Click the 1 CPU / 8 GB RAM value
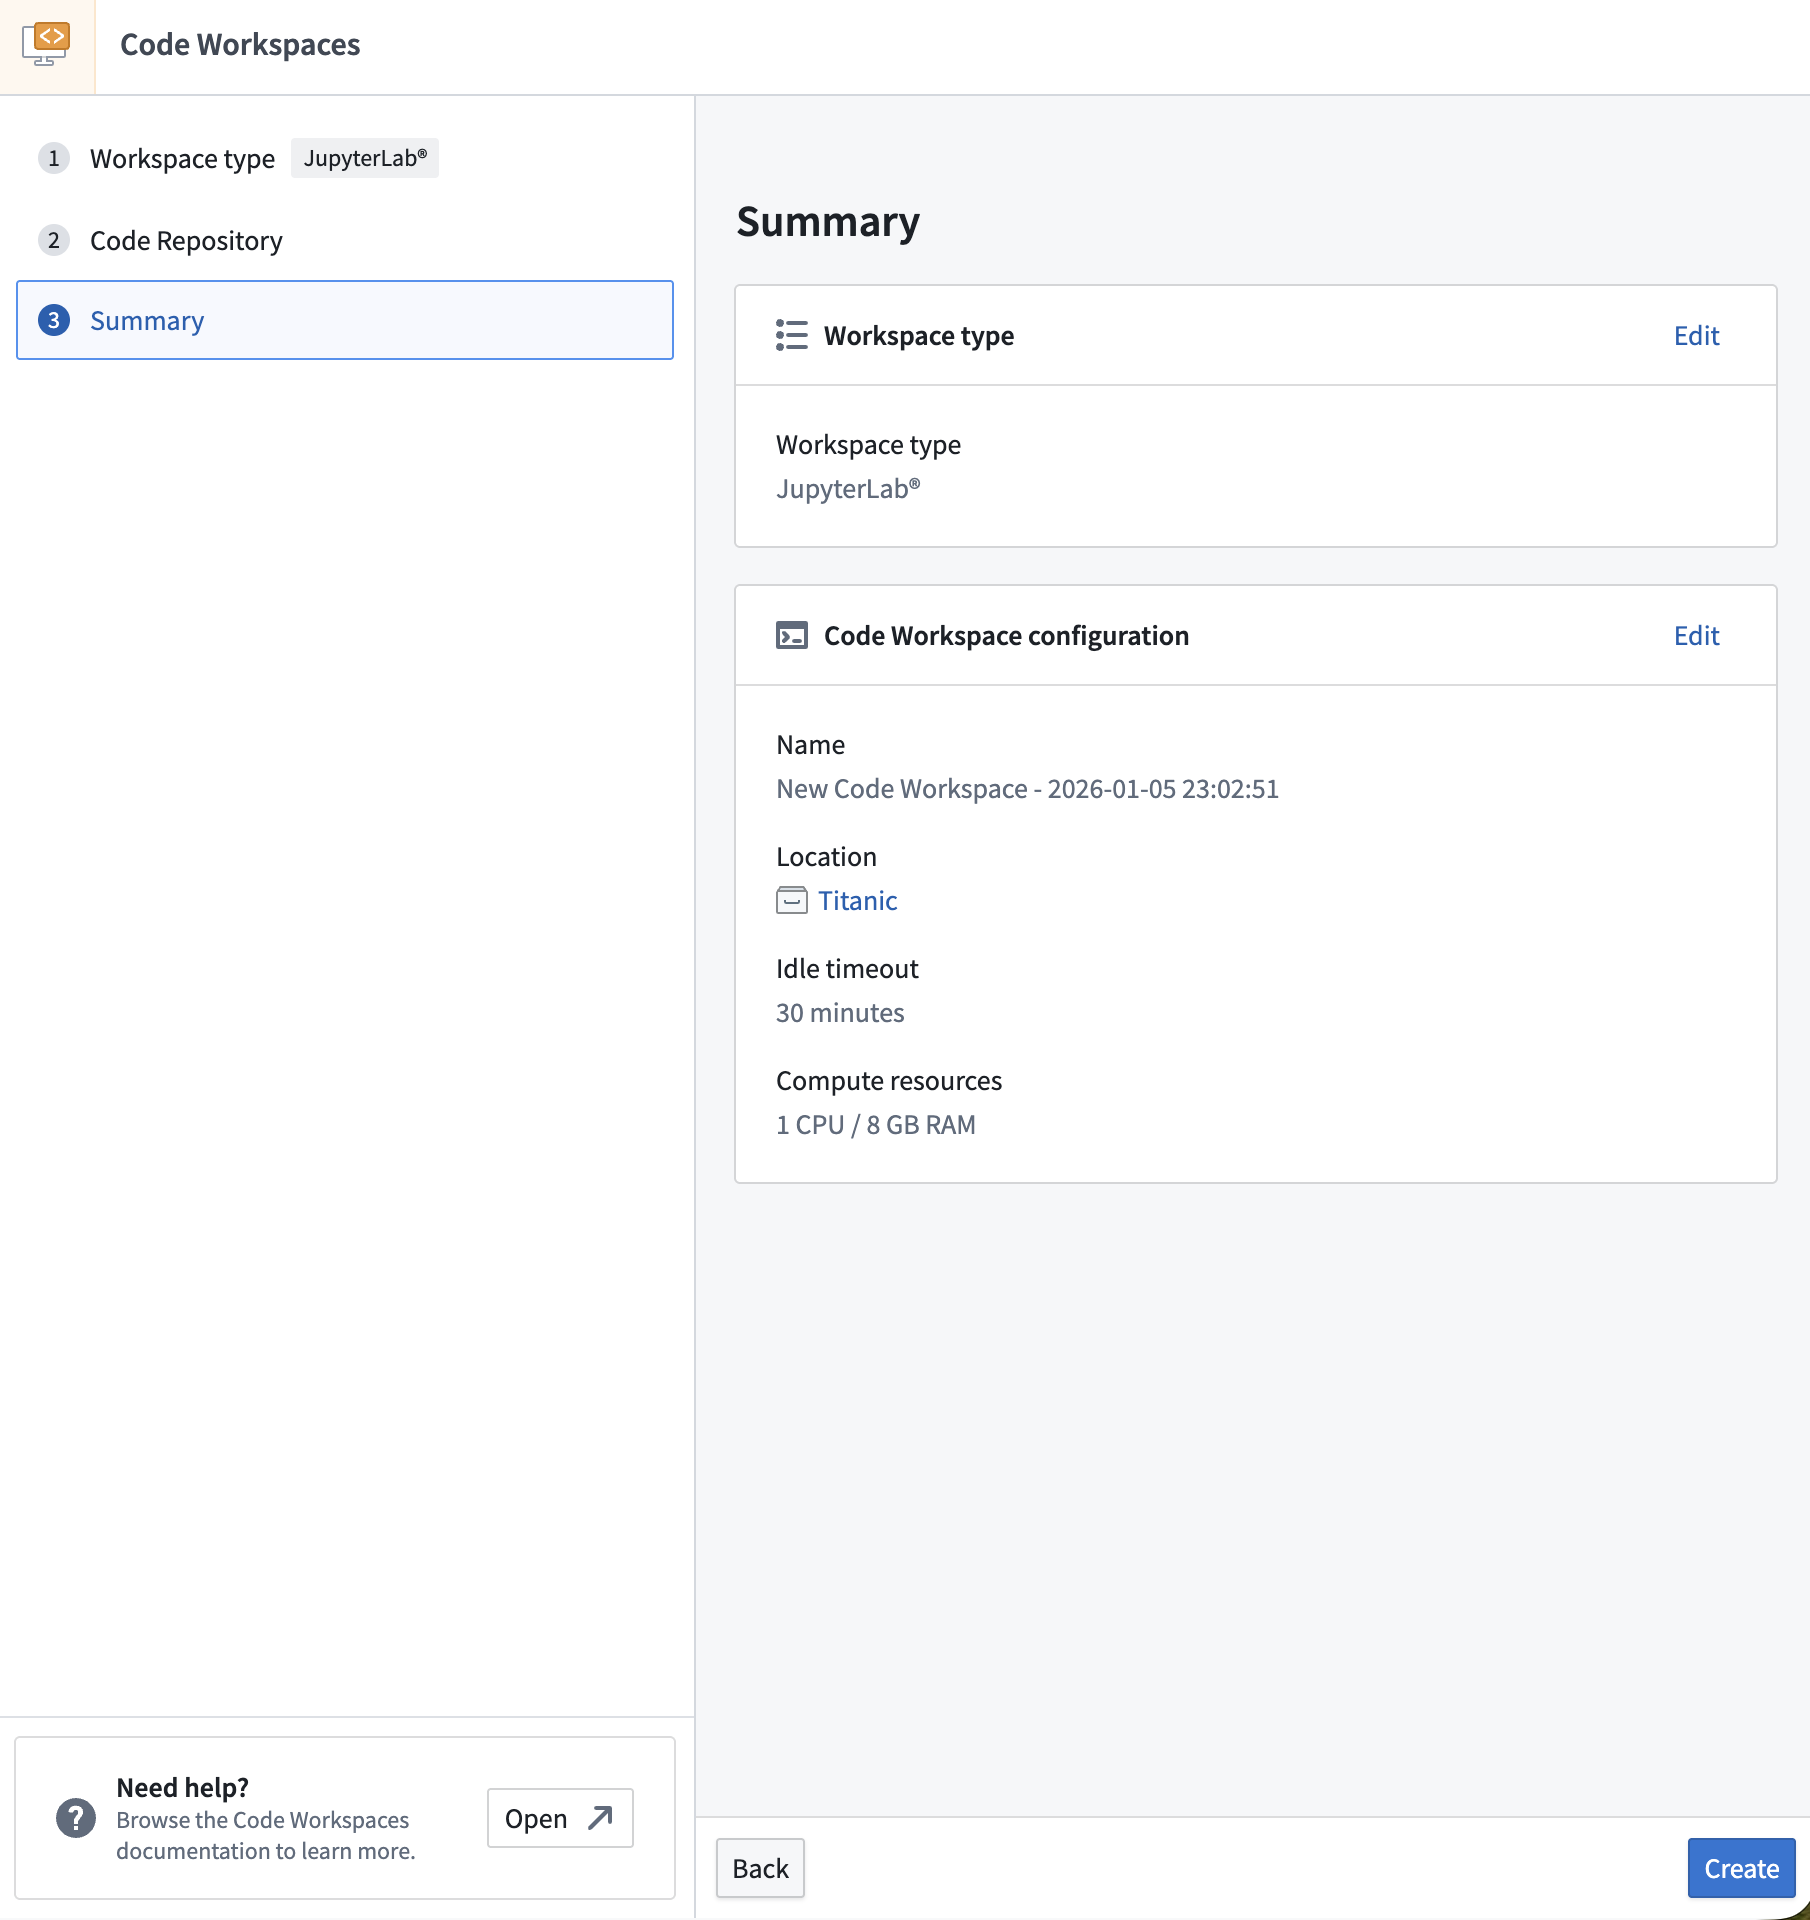This screenshot has height=1920, width=1810. pyautogui.click(x=876, y=1125)
